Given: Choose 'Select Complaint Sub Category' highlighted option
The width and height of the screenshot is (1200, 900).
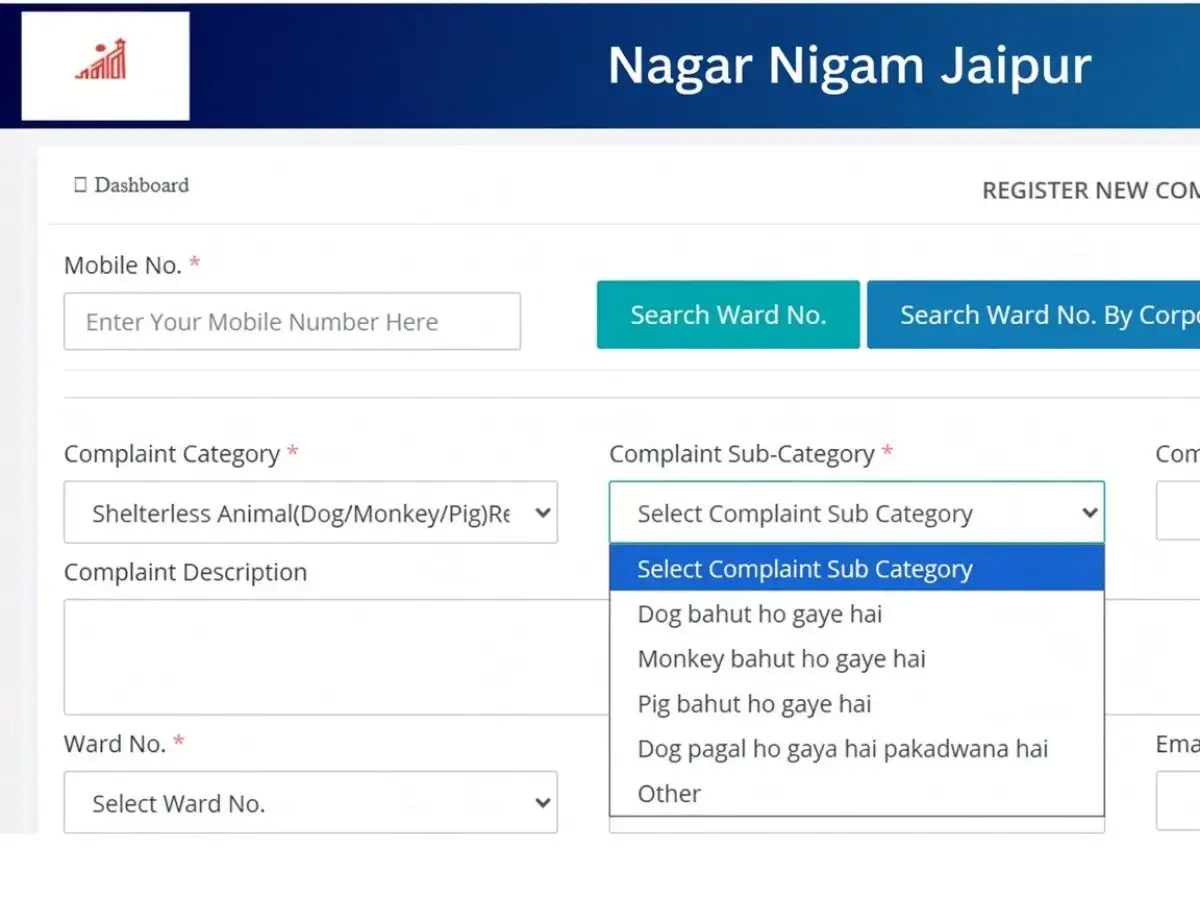Looking at the screenshot, I should click(857, 569).
